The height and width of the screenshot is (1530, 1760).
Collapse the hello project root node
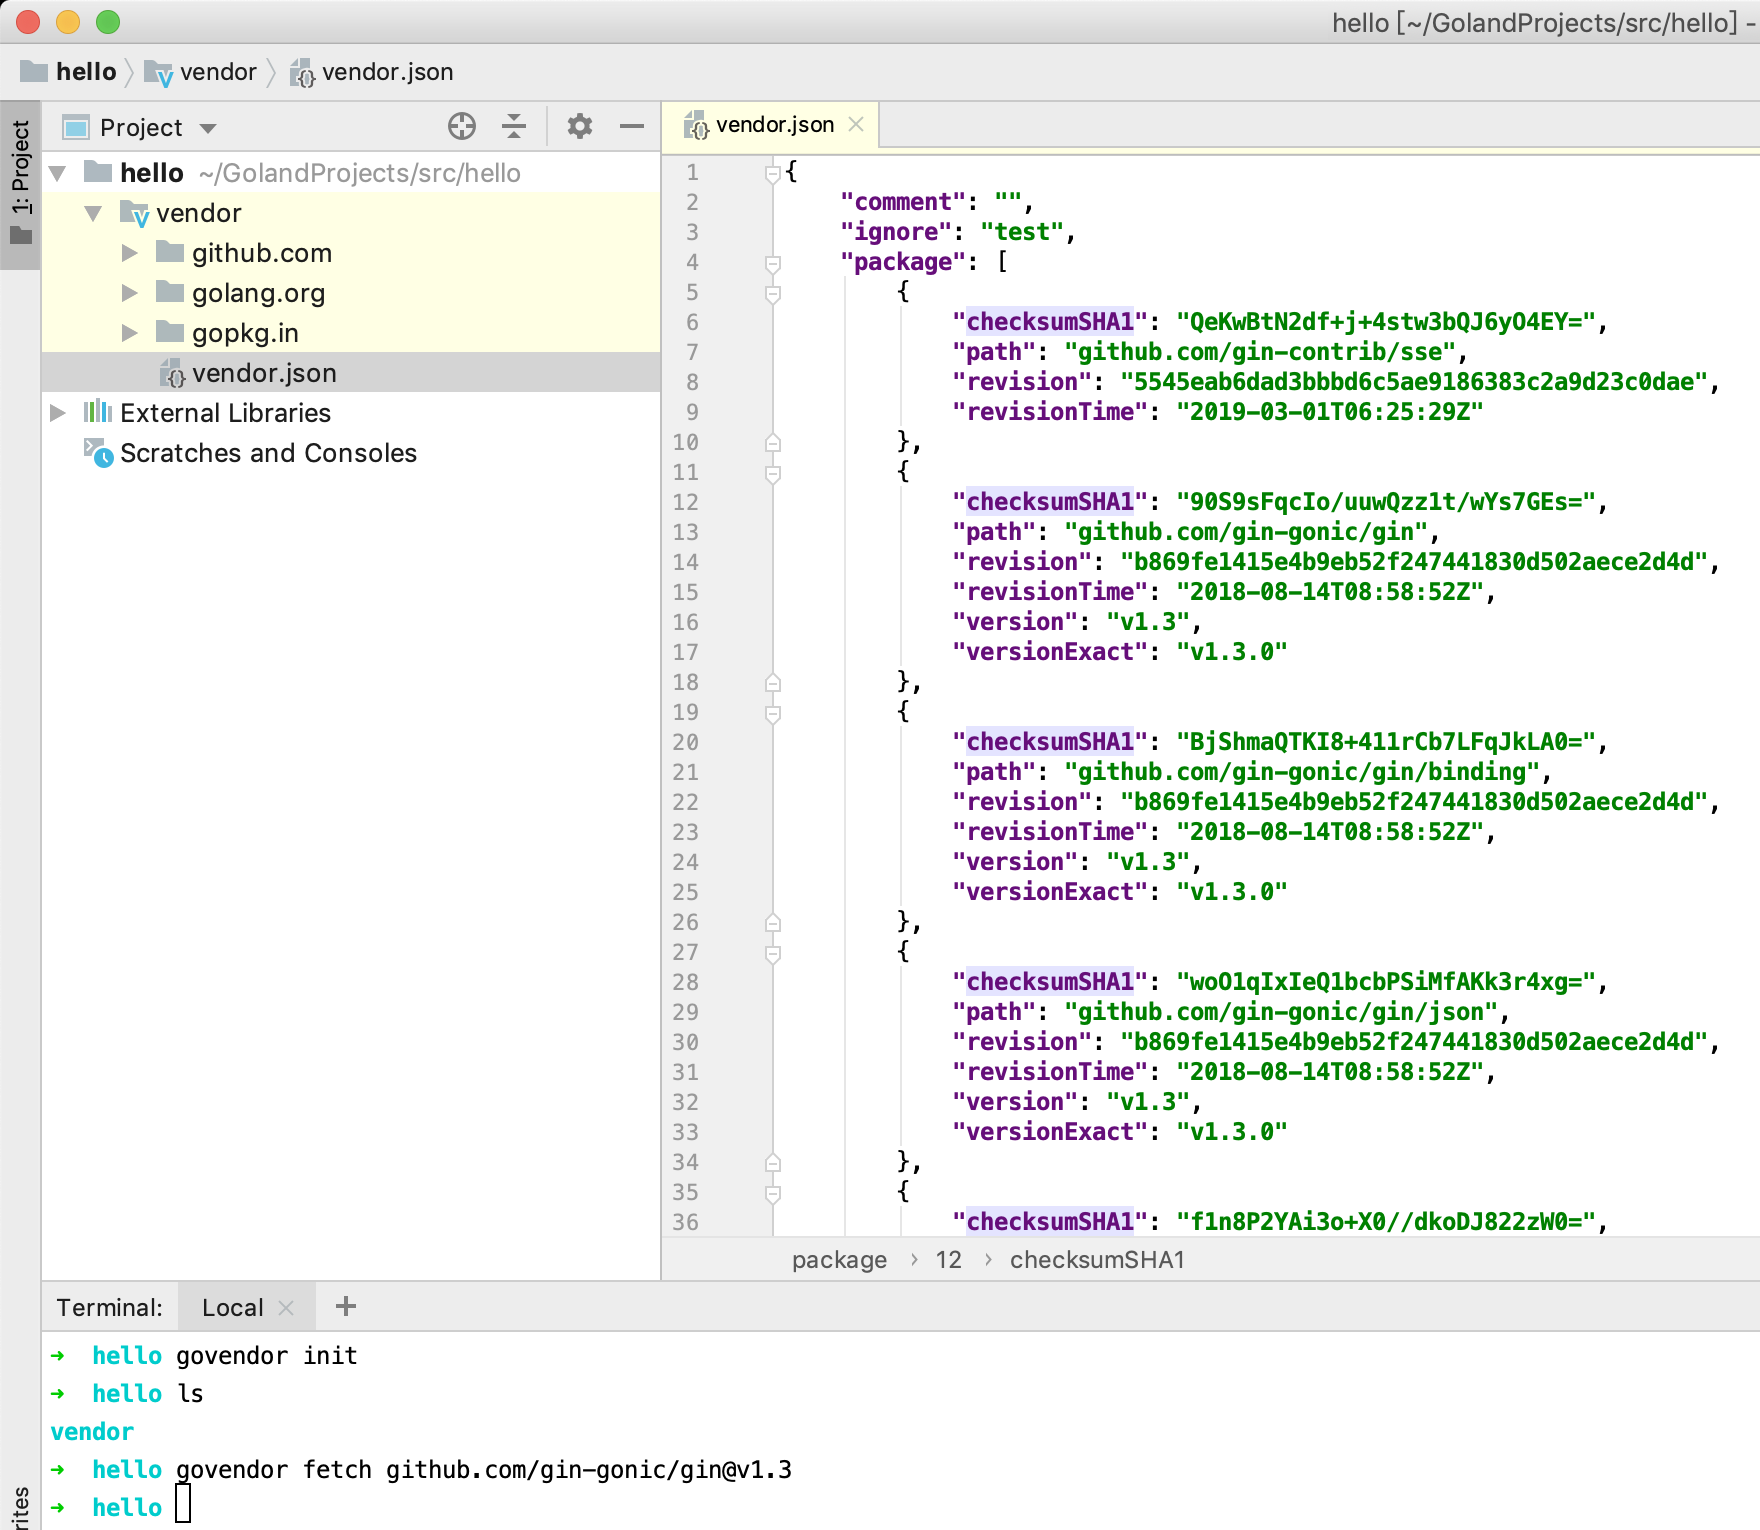click(58, 173)
